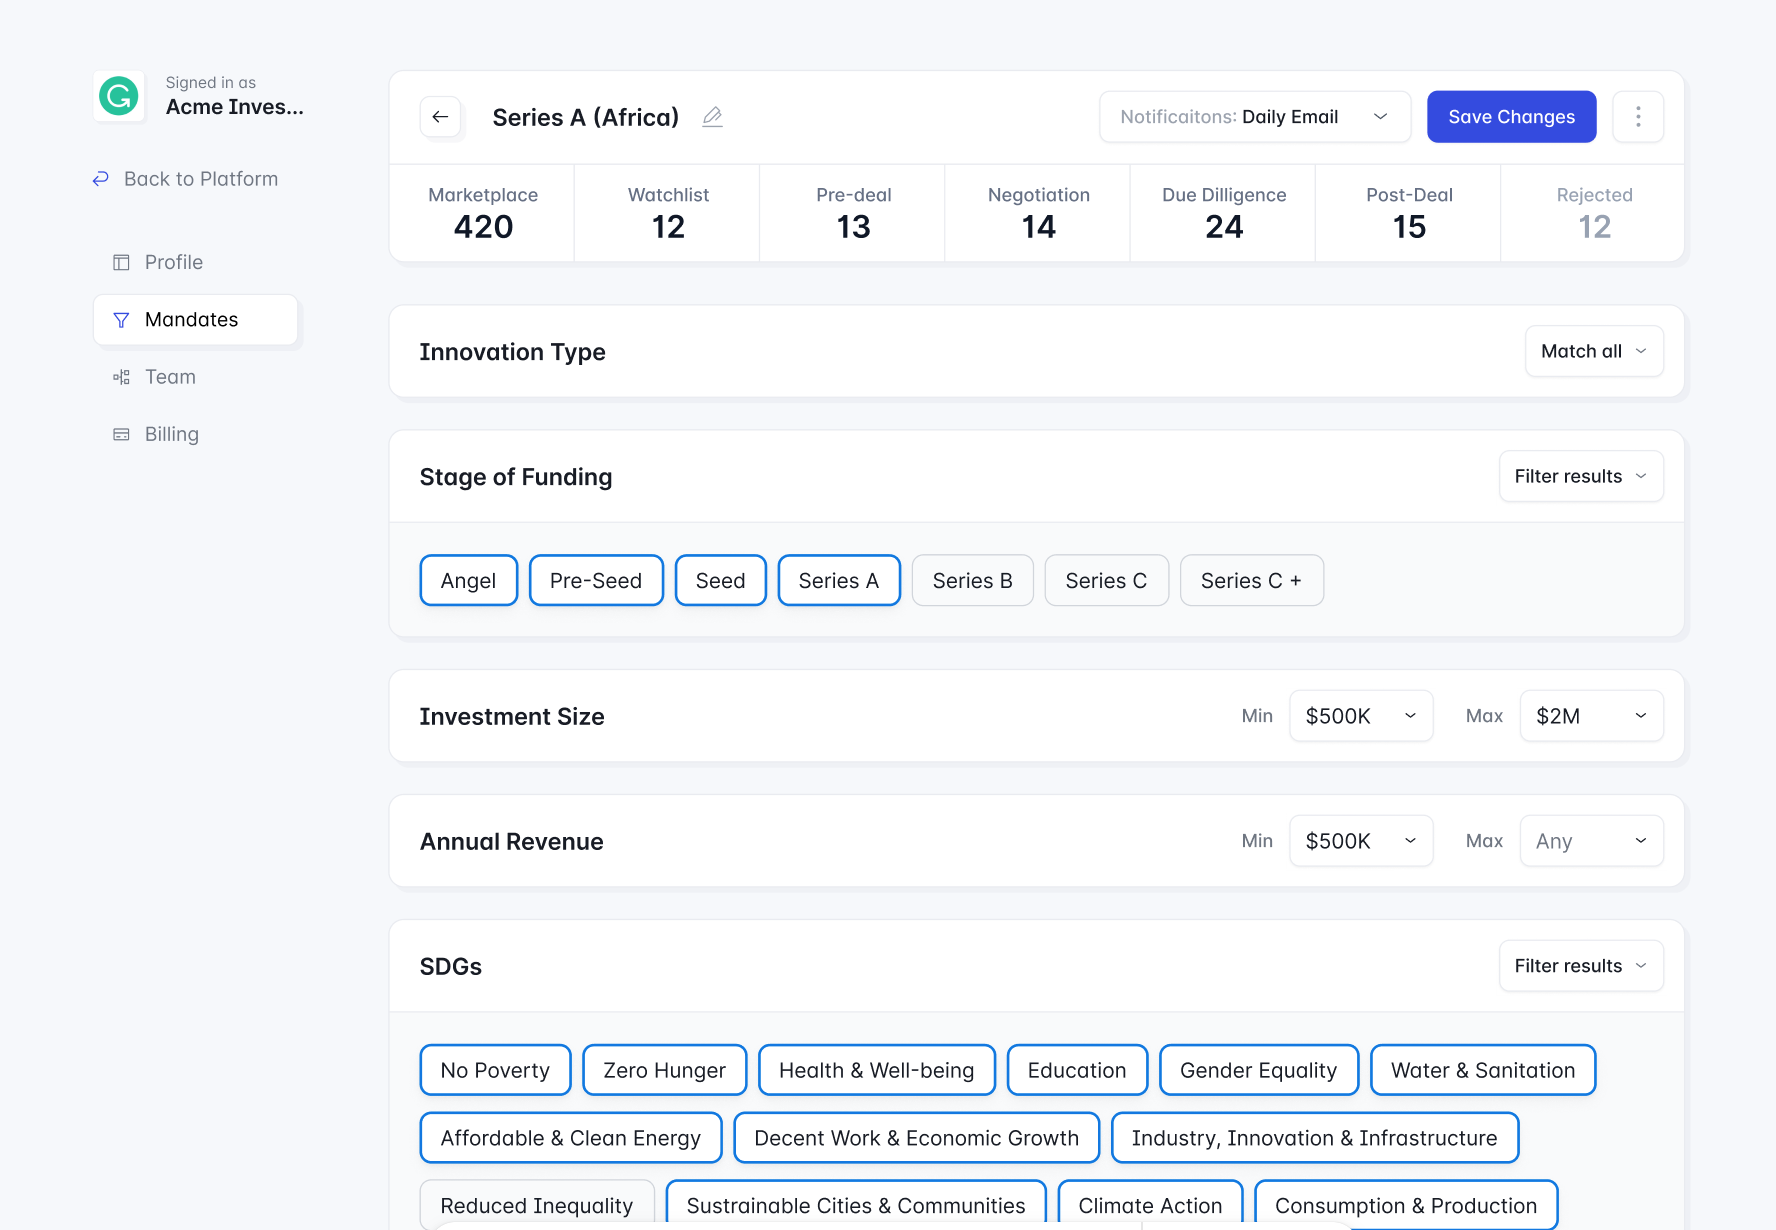Expand the Innovation Type Match all dropdown

pos(1593,351)
